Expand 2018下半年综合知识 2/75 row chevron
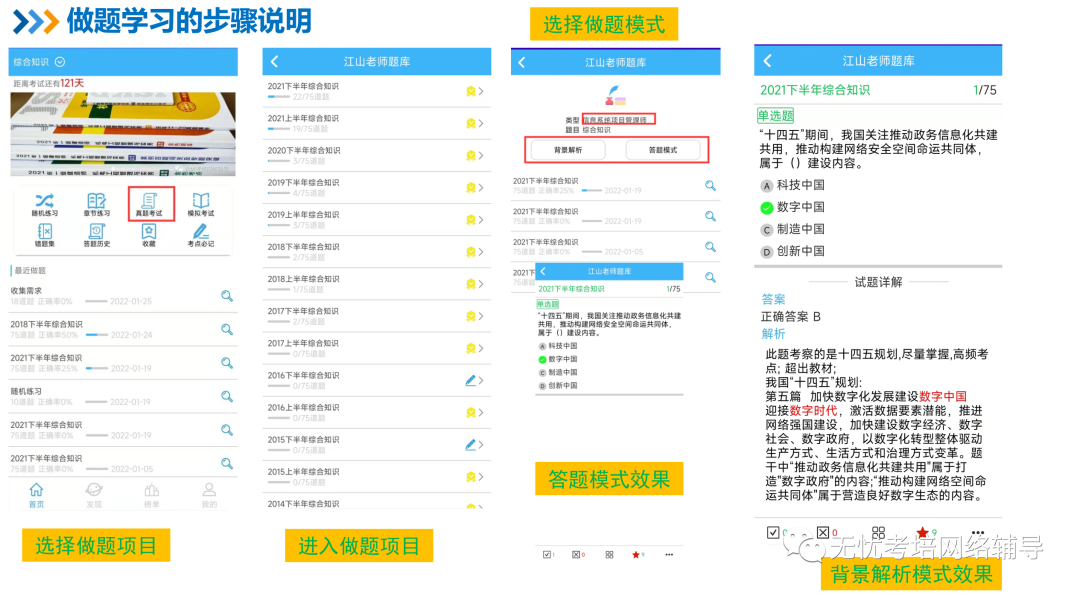Screen dimensions: 1080x595 481,252
